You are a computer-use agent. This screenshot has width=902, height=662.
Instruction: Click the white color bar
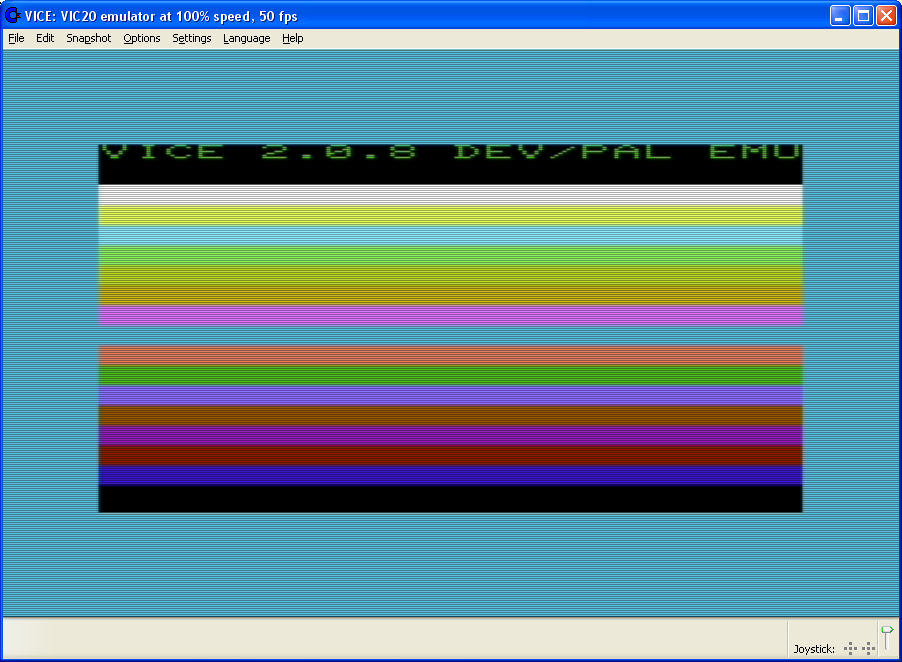(x=450, y=194)
